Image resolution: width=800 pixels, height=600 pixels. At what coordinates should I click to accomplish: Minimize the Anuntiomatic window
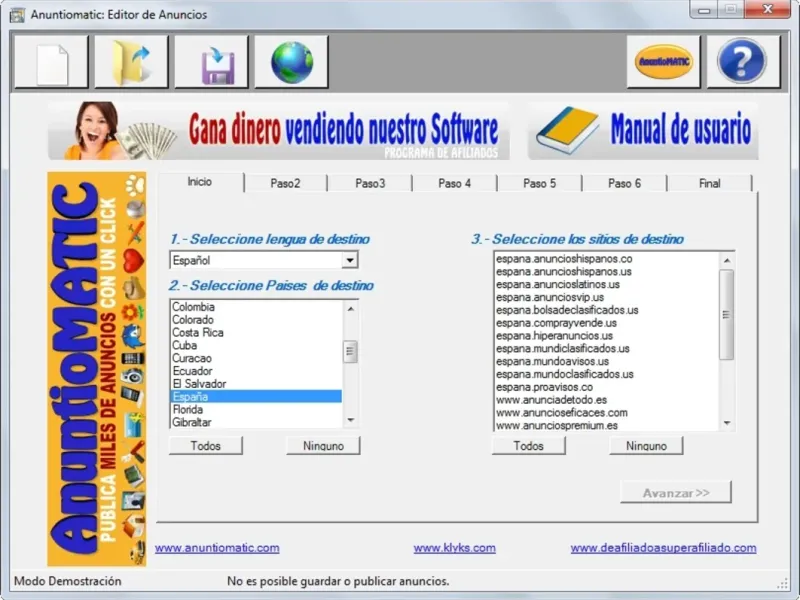705,9
